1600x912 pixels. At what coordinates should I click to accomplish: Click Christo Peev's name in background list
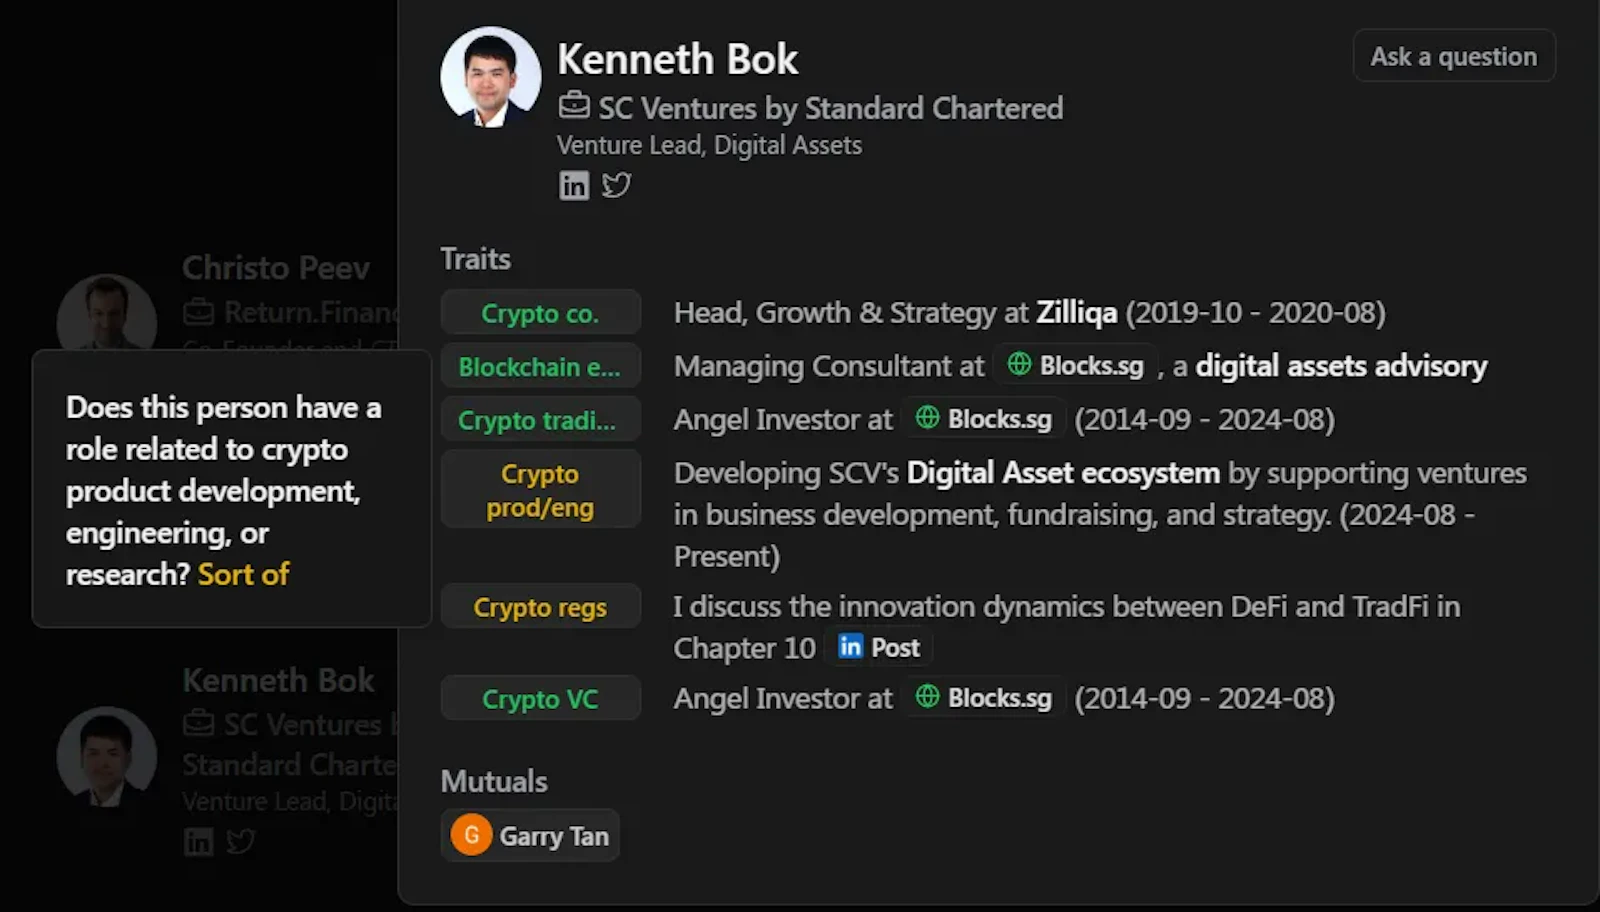point(276,268)
